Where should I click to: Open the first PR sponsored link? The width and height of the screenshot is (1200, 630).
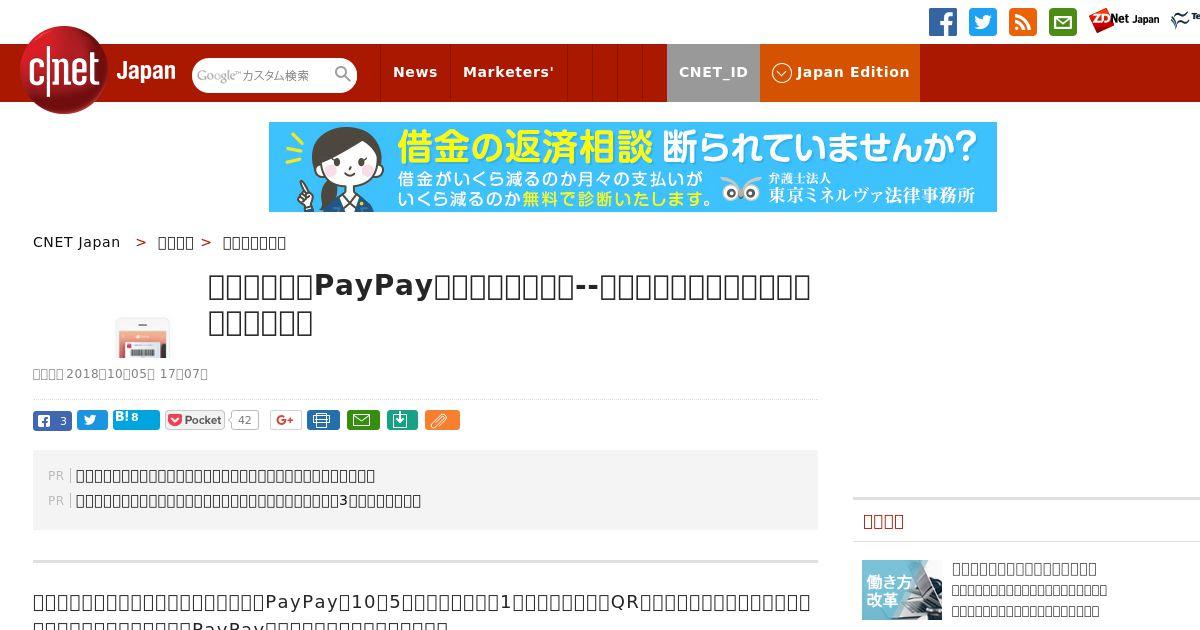[225, 476]
